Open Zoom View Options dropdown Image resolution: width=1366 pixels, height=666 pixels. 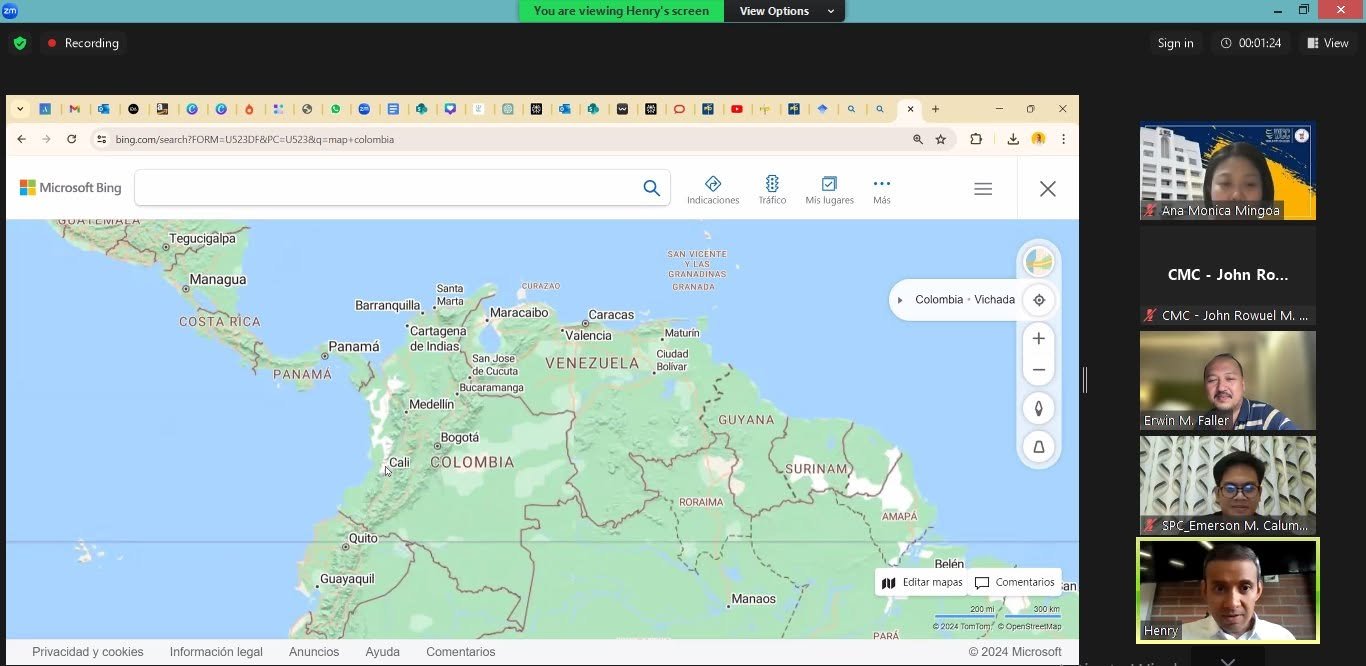click(786, 11)
